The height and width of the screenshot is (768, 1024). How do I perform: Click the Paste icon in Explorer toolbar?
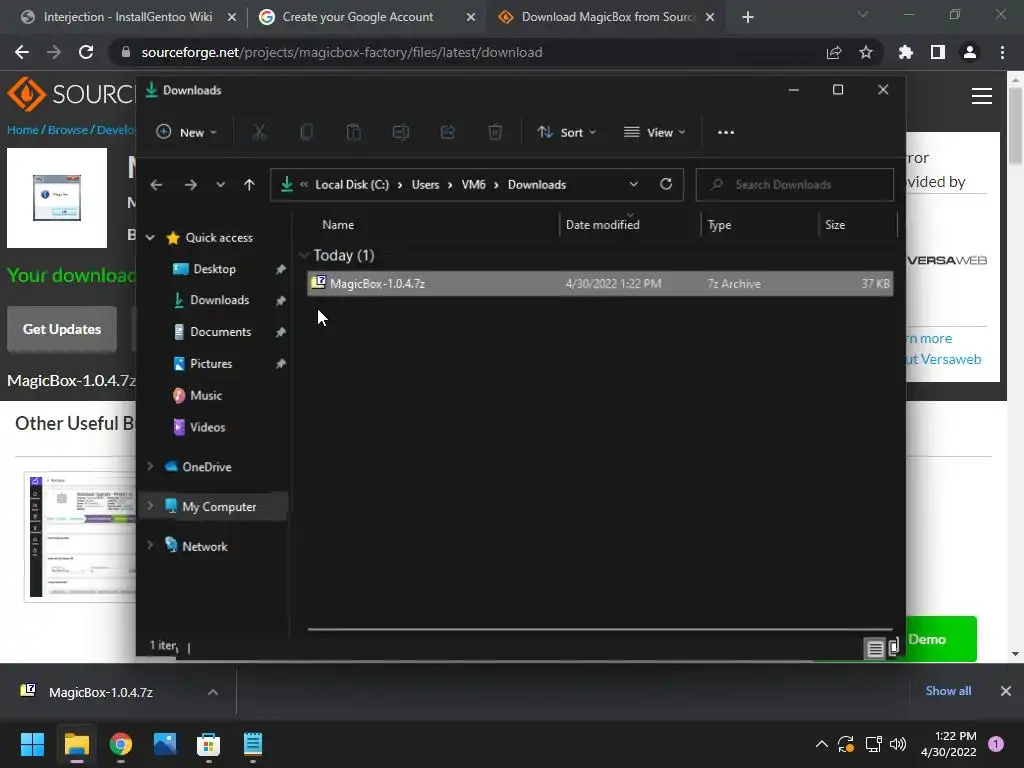tap(353, 132)
